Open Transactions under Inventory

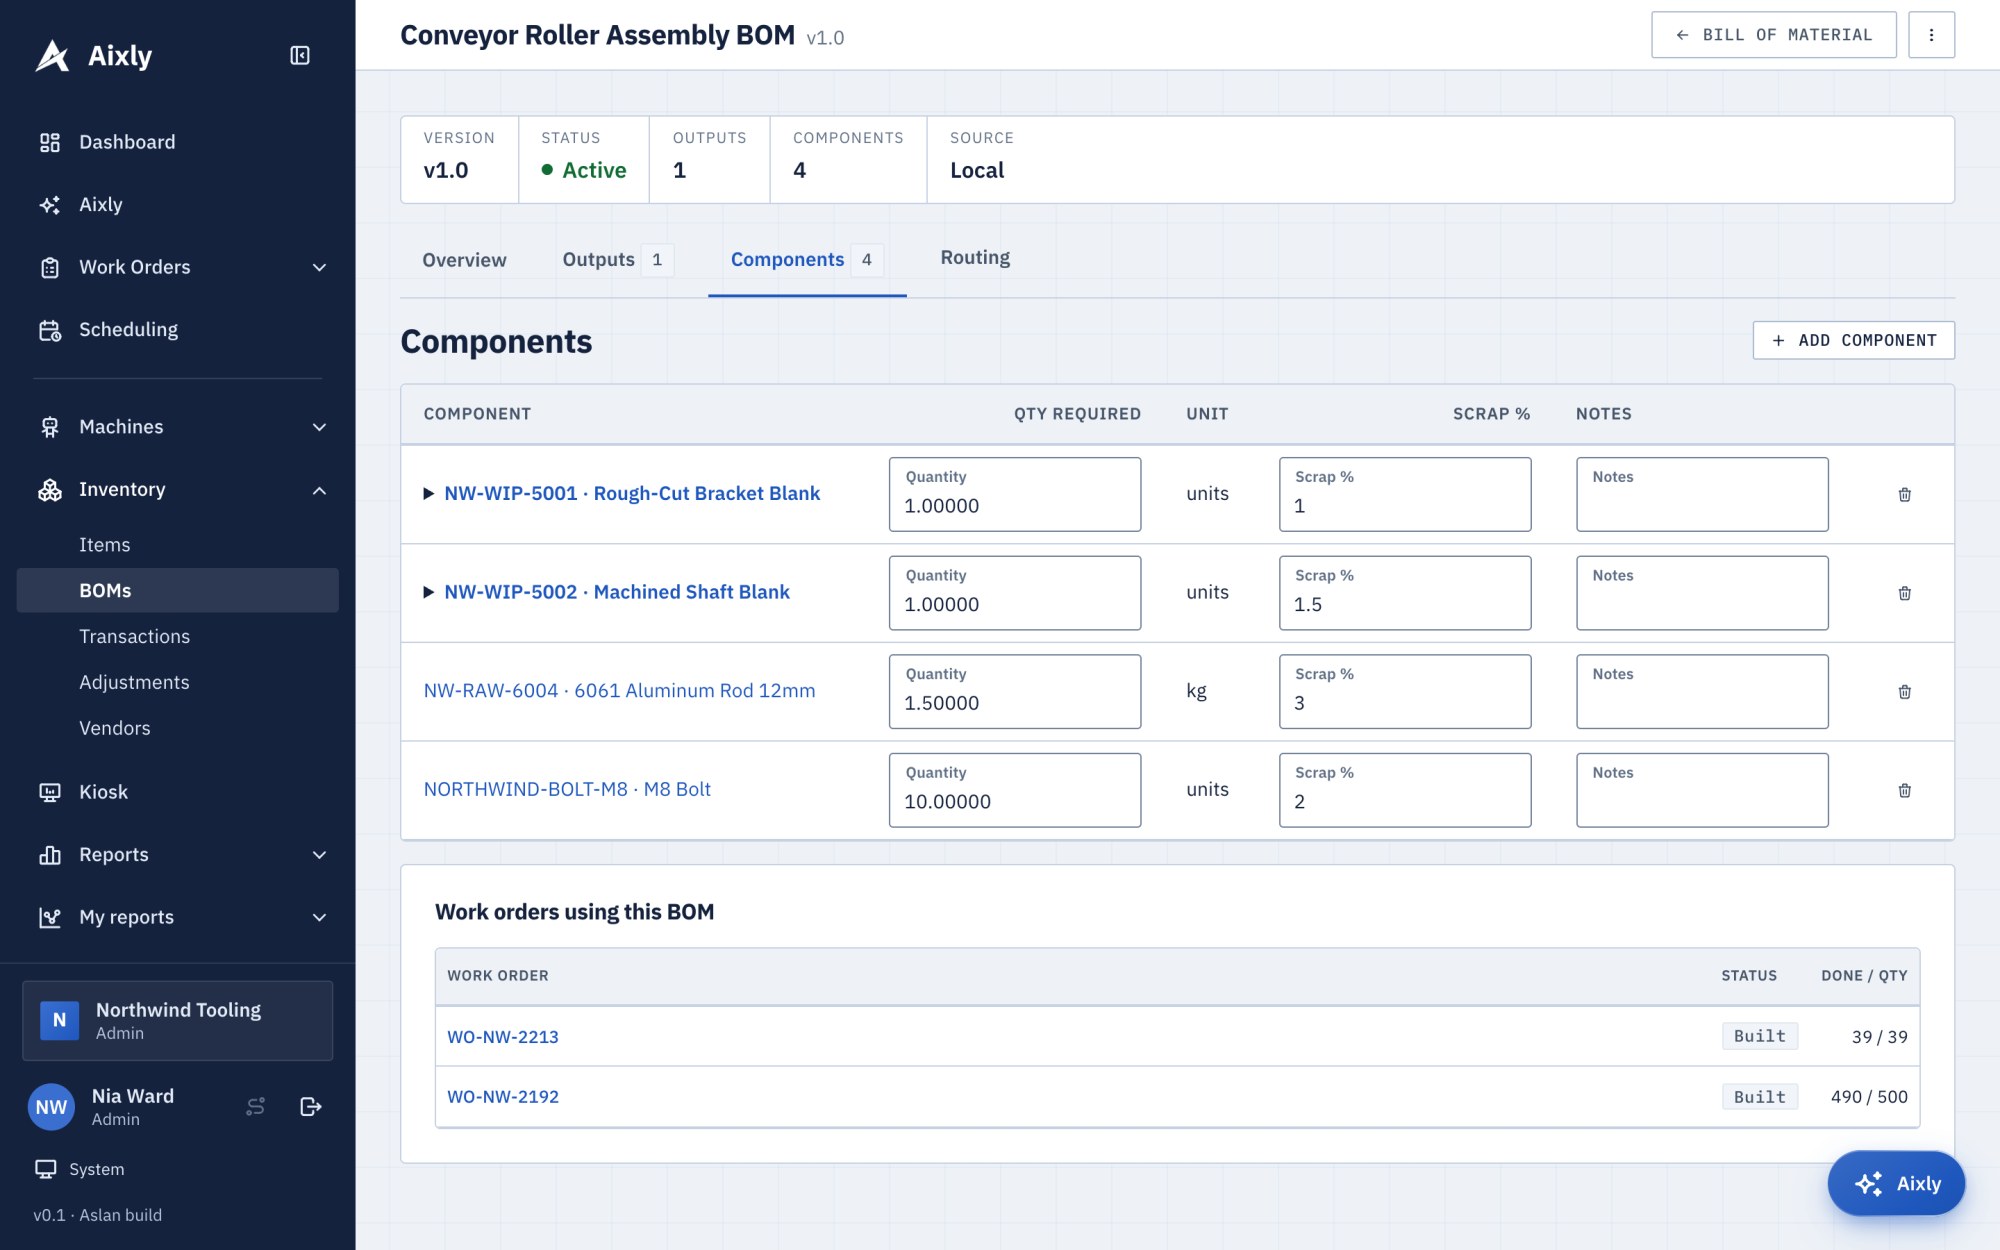click(178, 637)
